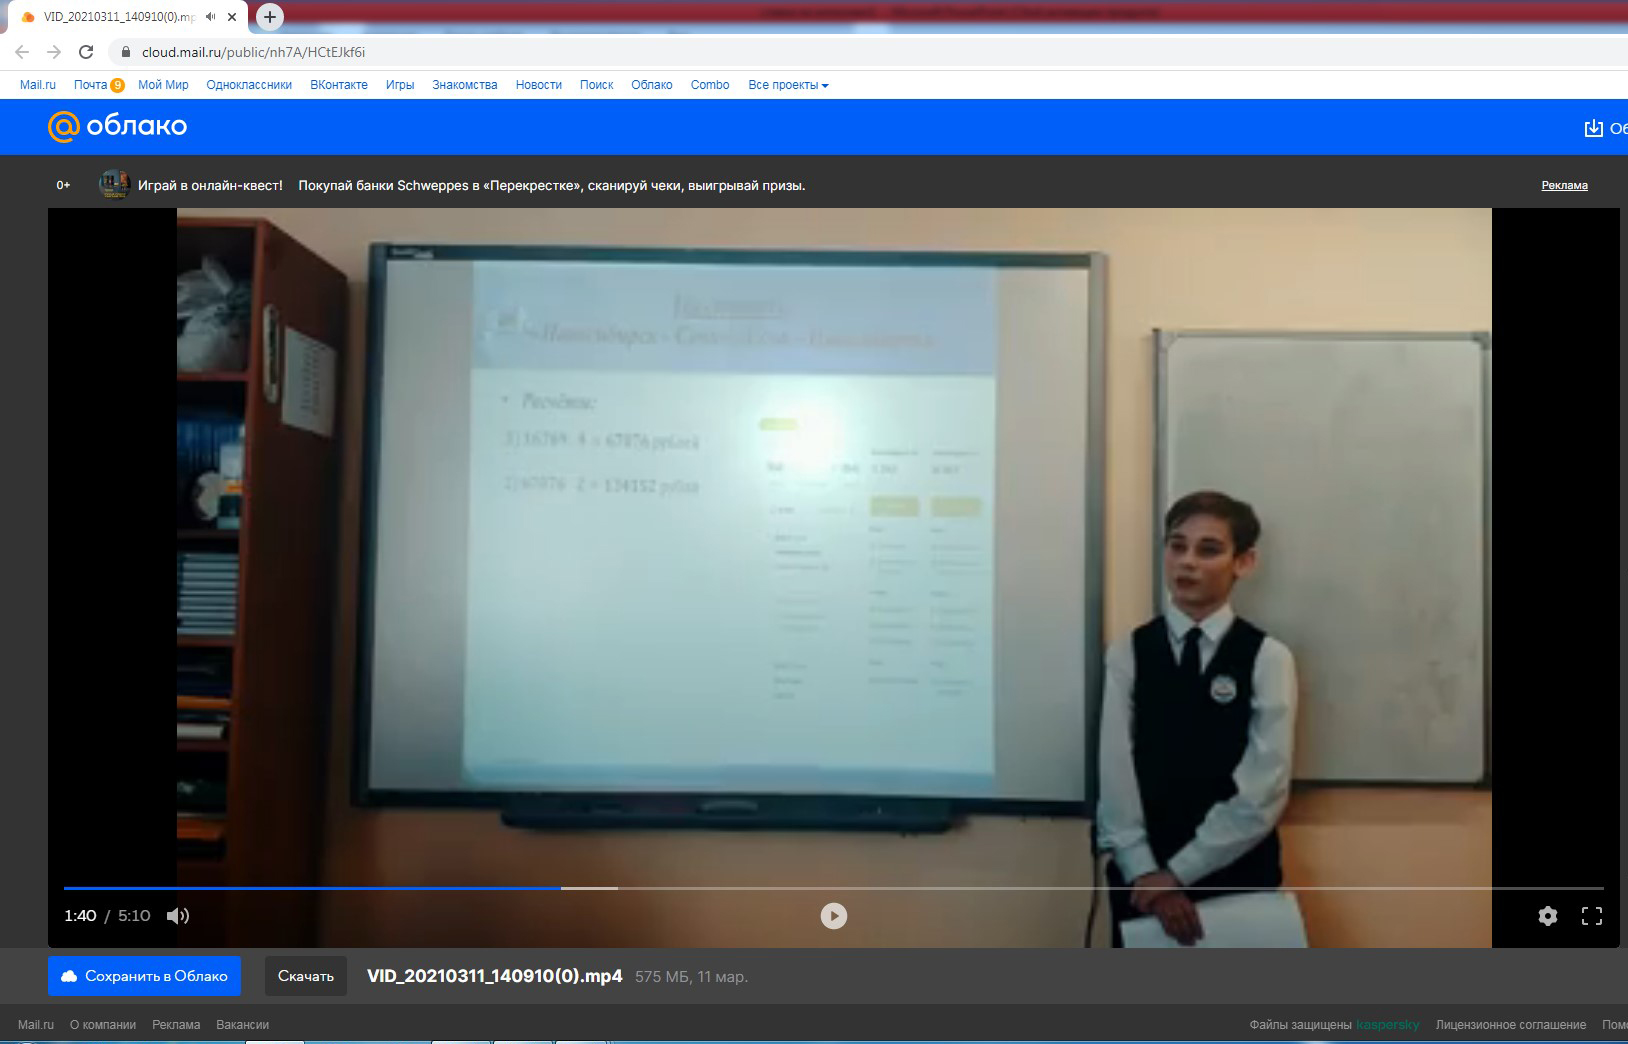This screenshot has height=1044, width=1628.
Task: Open Почта in the top navigation
Action: (x=91, y=85)
